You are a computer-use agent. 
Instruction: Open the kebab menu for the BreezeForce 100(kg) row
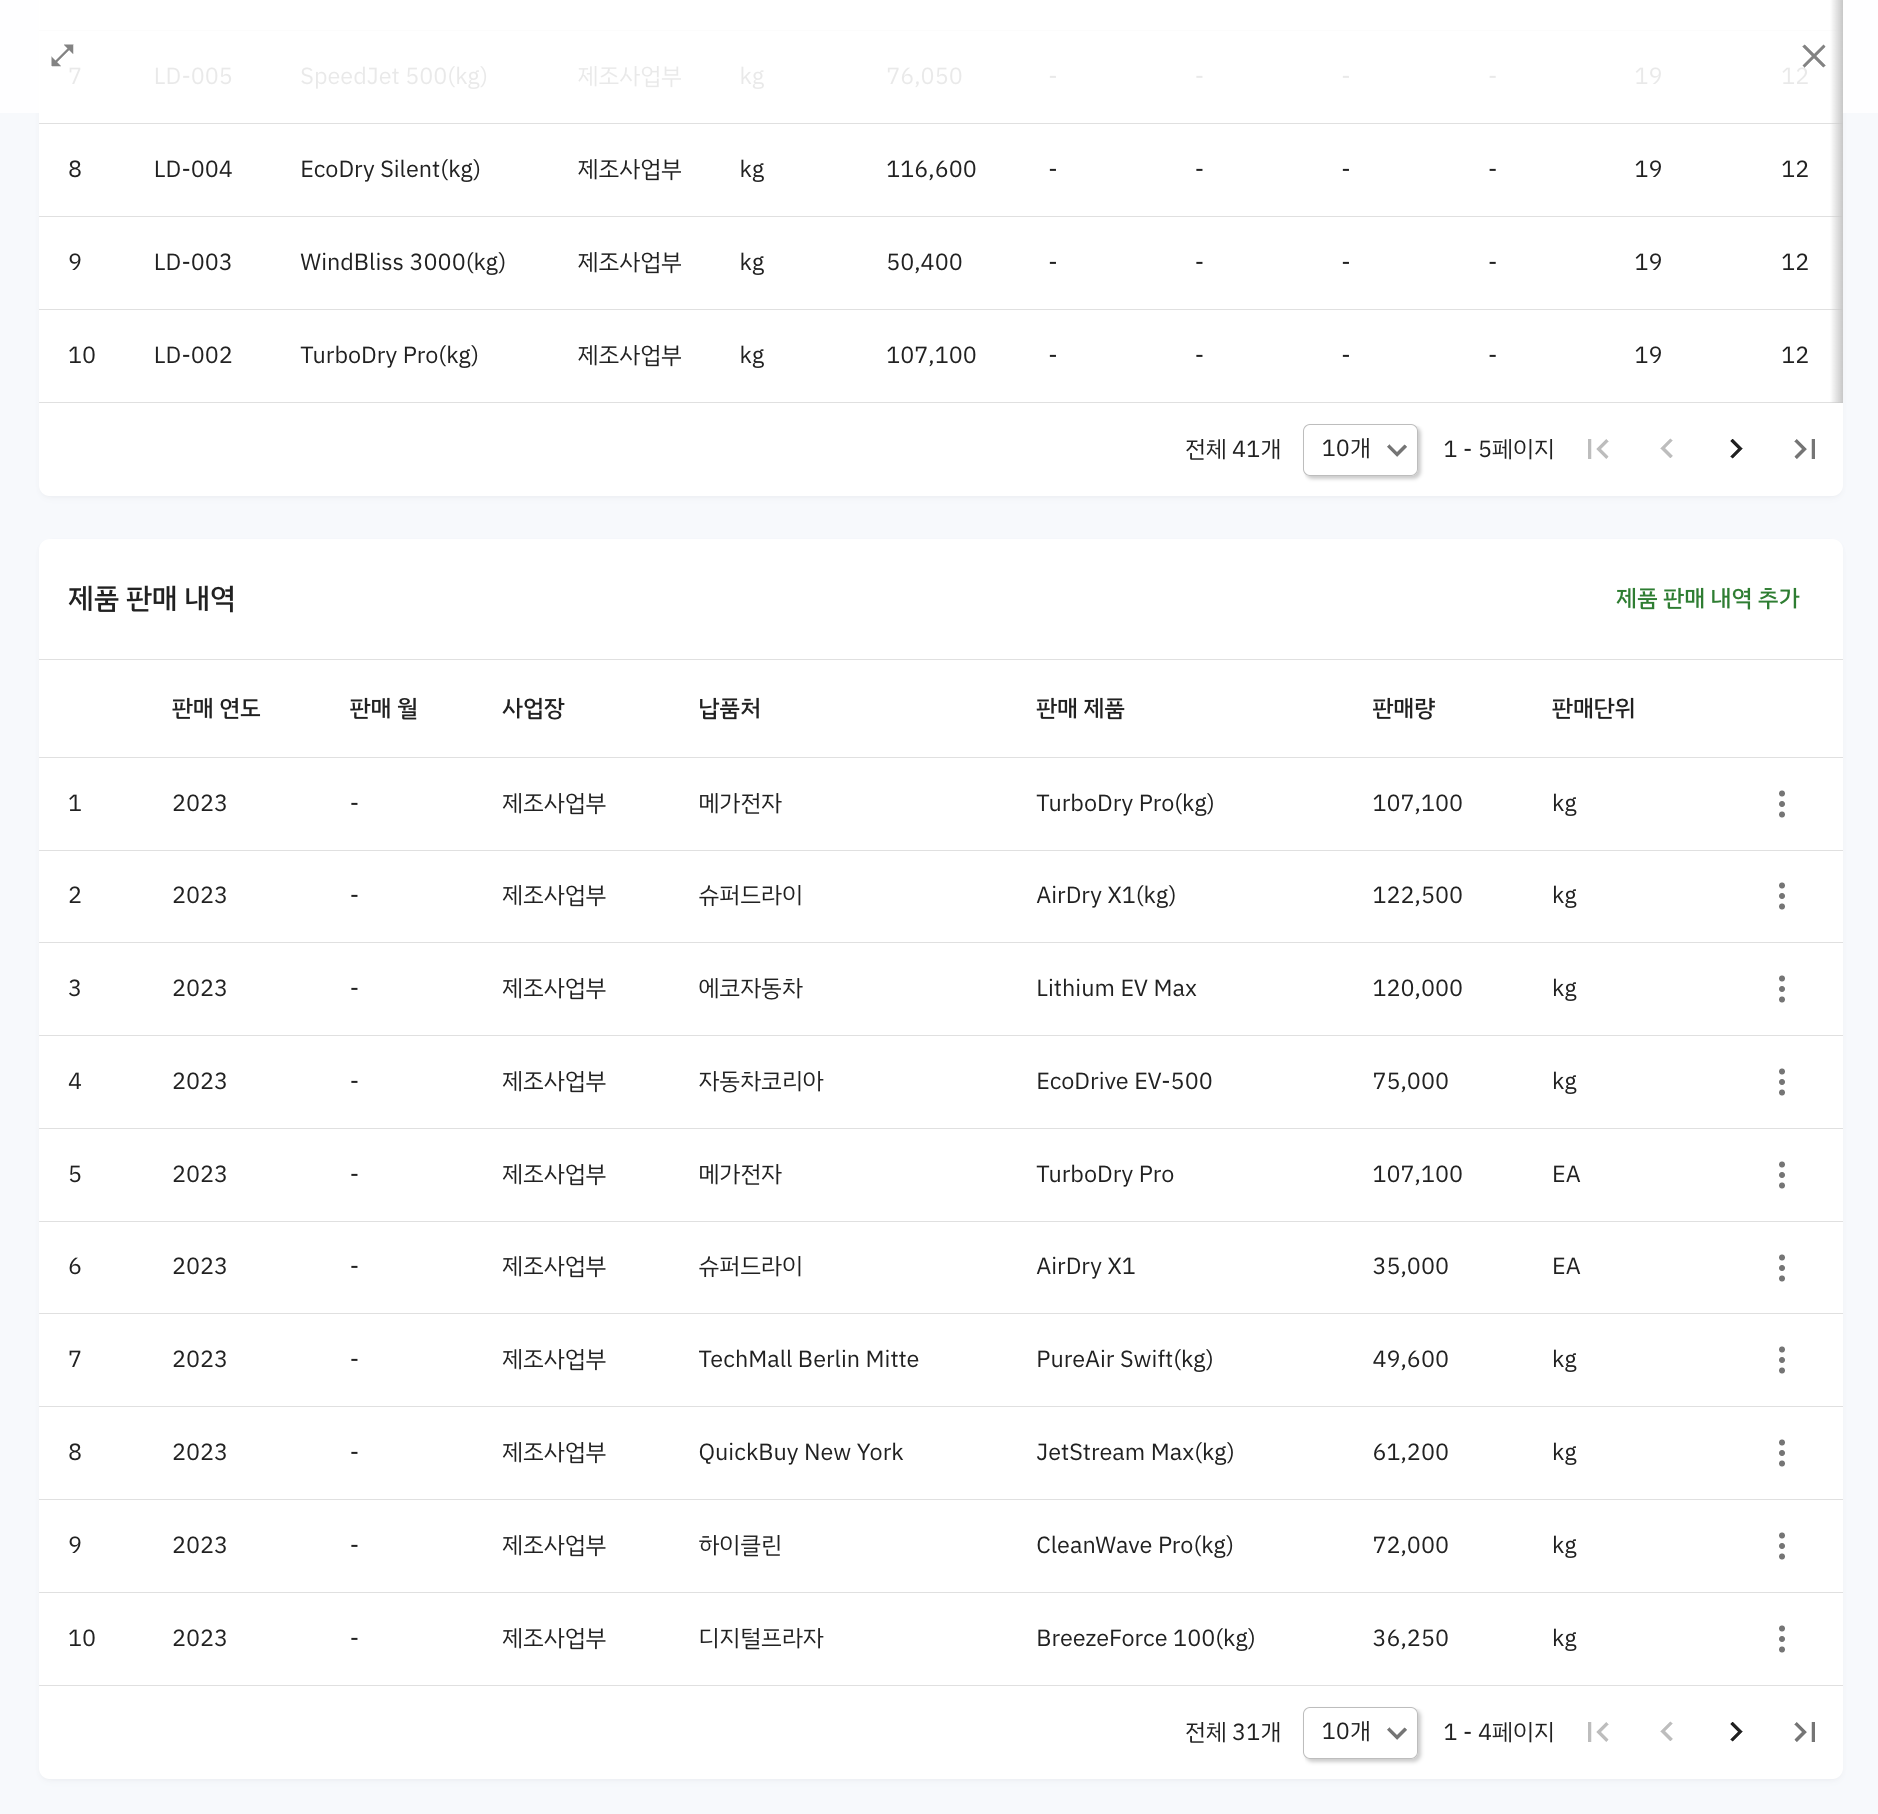tap(1781, 1639)
